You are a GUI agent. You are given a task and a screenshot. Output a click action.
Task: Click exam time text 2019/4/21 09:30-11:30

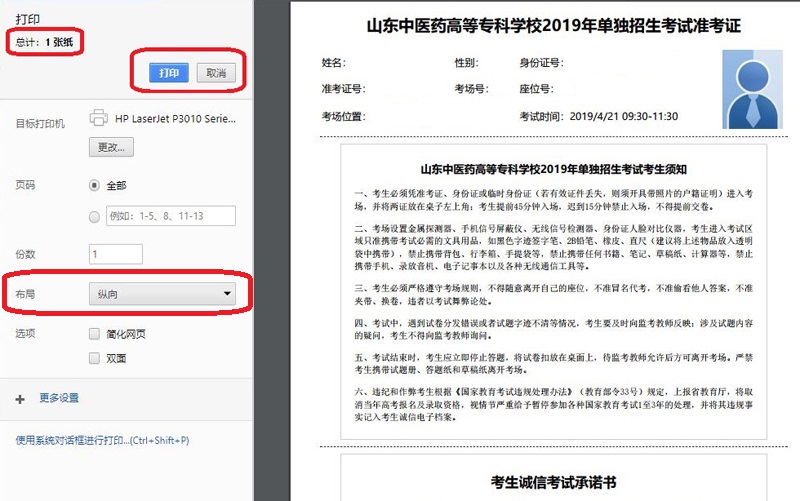click(623, 116)
